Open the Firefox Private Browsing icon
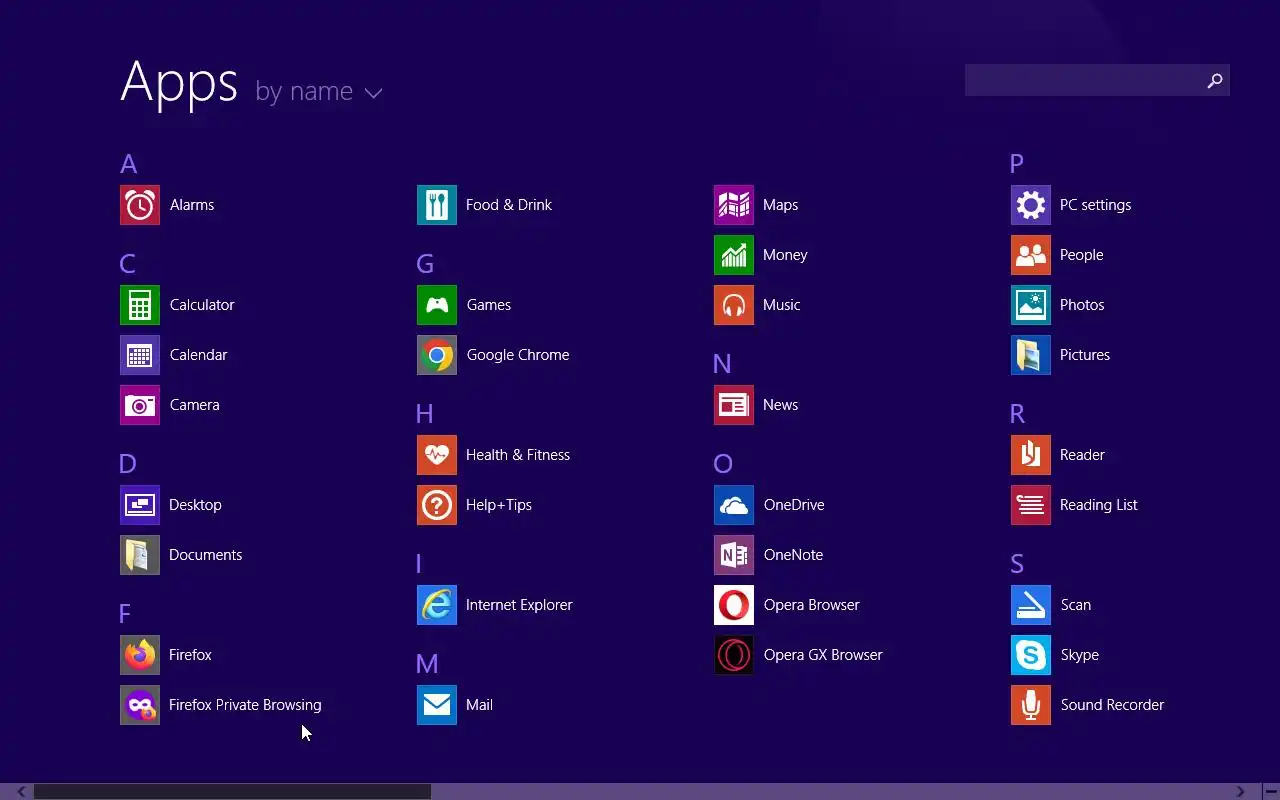This screenshot has height=800, width=1280. [x=140, y=705]
